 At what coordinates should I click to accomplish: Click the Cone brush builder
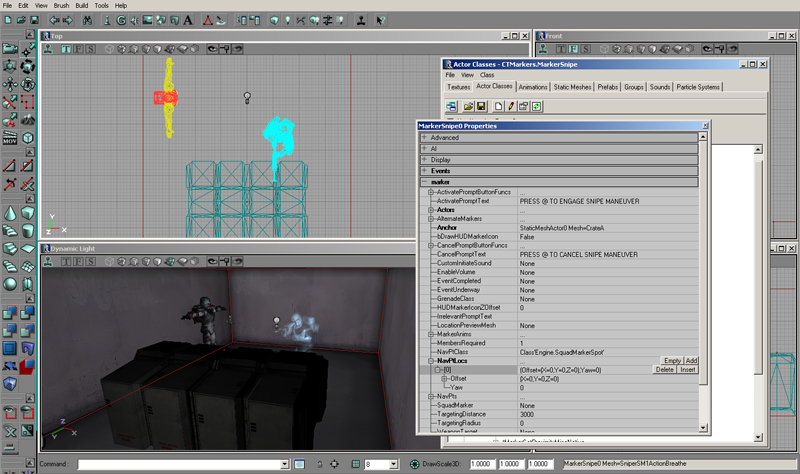click(x=10, y=213)
